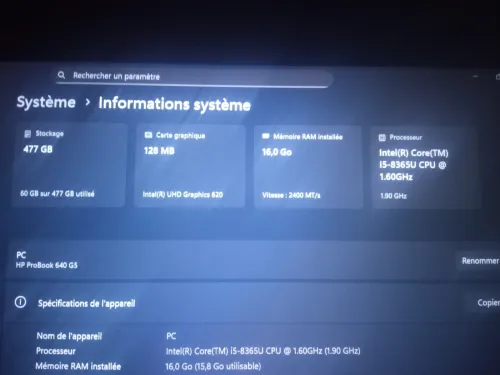Screen dimensions: 500x375
Task: Minimize the Settings window
Action: coord(476,77)
